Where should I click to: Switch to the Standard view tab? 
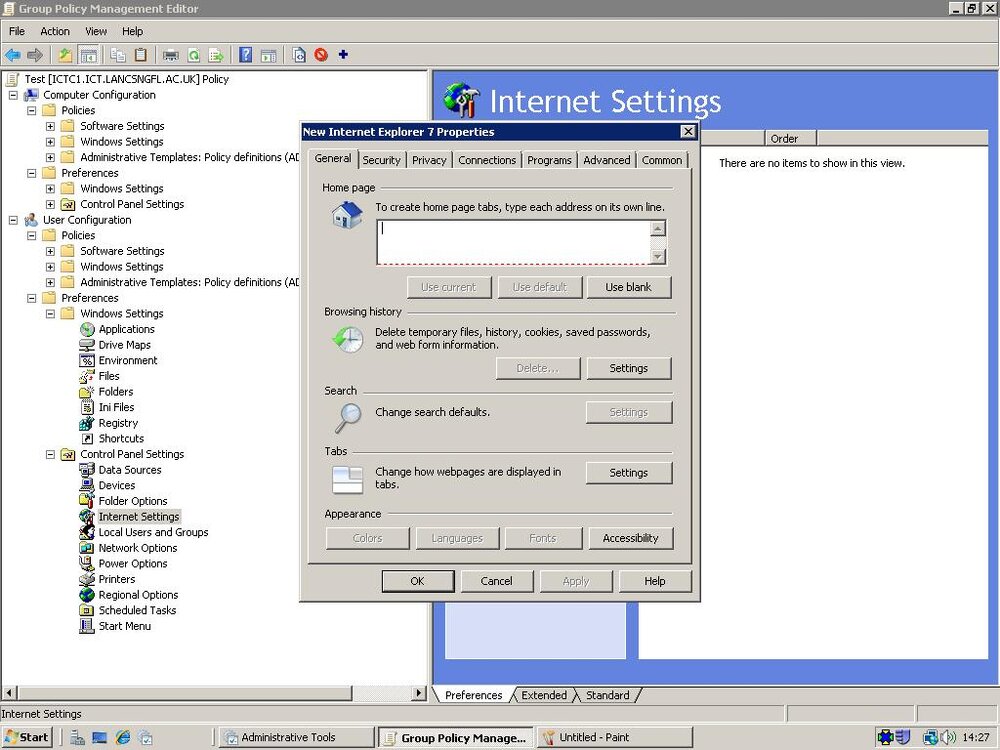pyautogui.click(x=607, y=695)
